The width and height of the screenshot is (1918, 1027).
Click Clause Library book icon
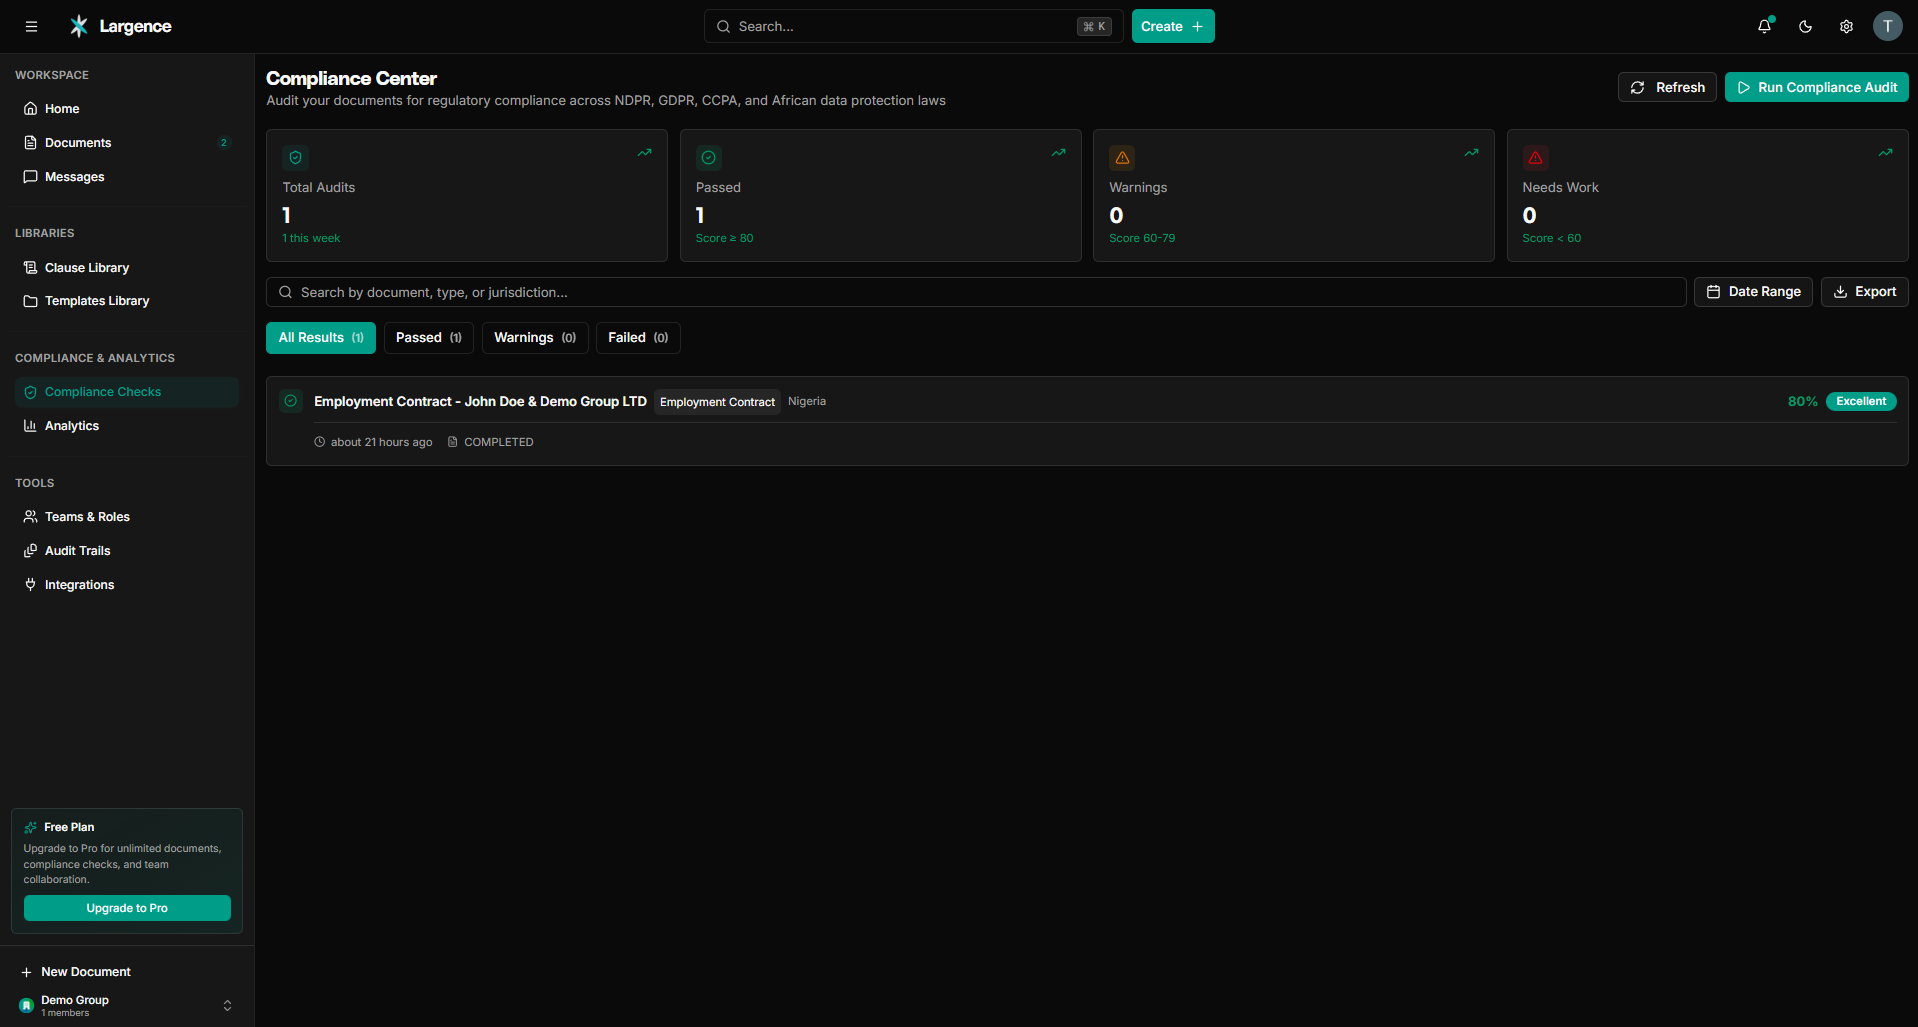31,268
